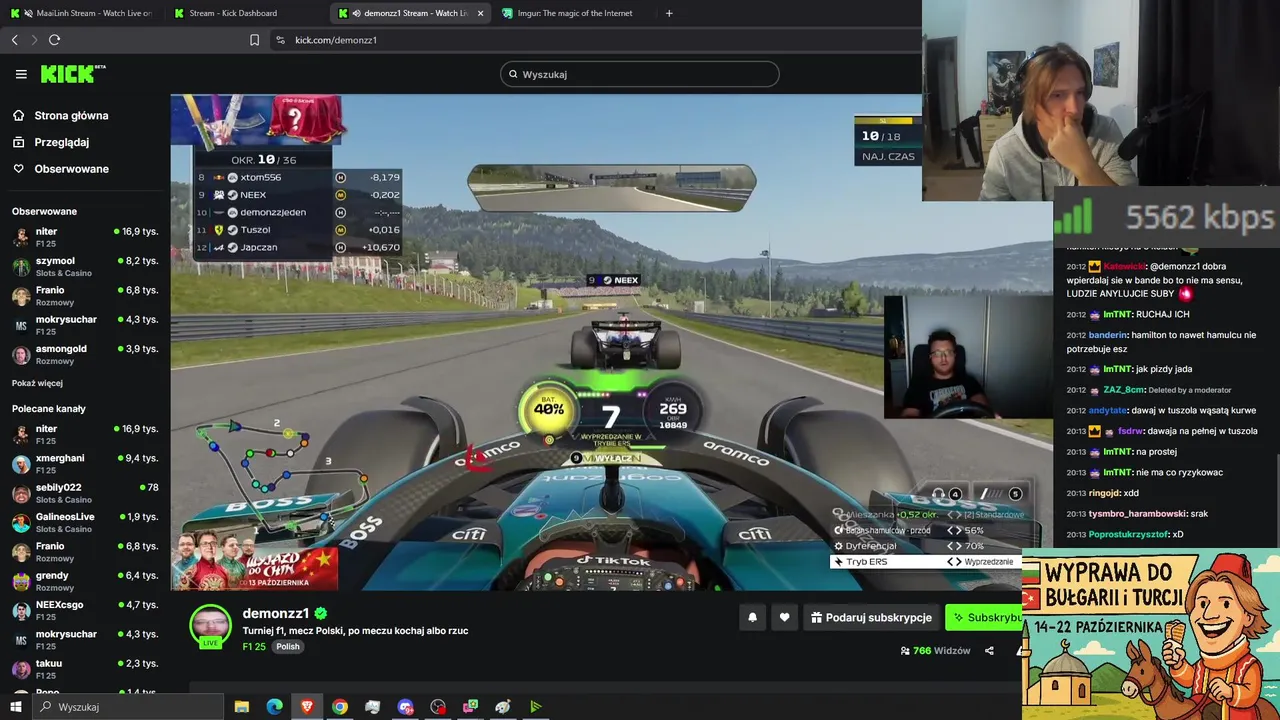Open sebily022 recommended channel avatar
The width and height of the screenshot is (1280, 720).
pos(21,493)
